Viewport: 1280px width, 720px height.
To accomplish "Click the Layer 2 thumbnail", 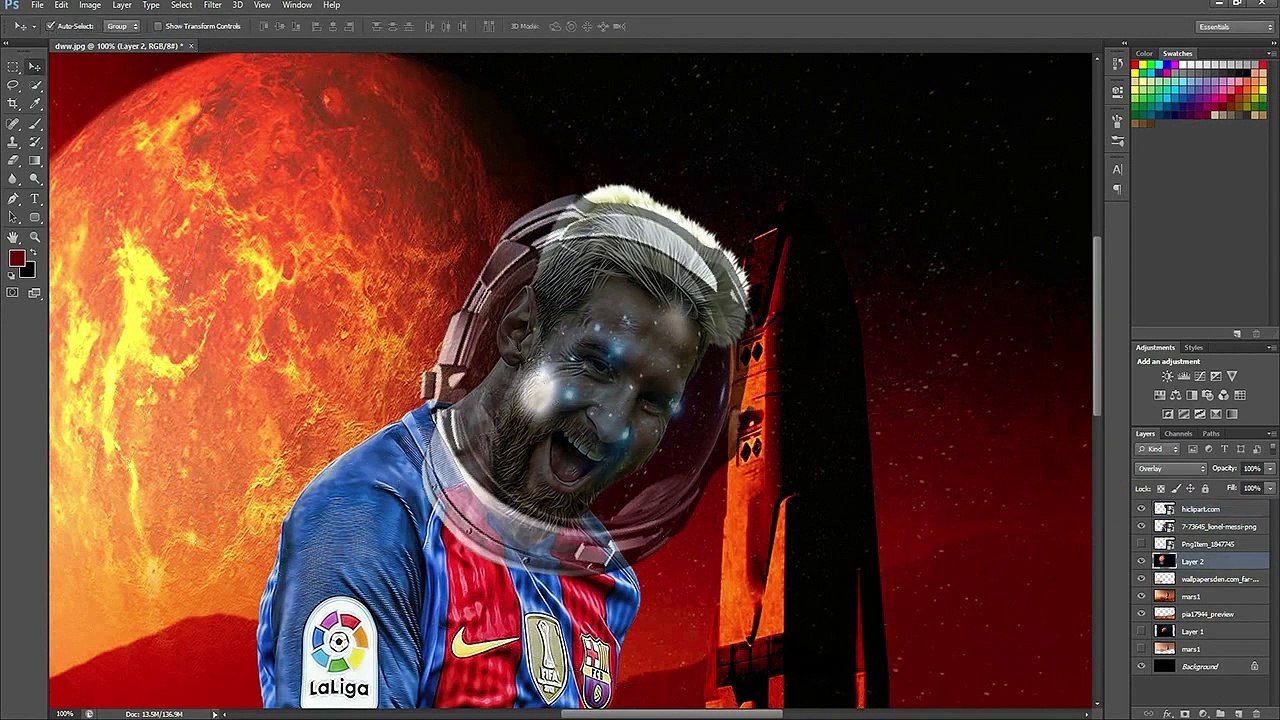I will pyautogui.click(x=1164, y=561).
